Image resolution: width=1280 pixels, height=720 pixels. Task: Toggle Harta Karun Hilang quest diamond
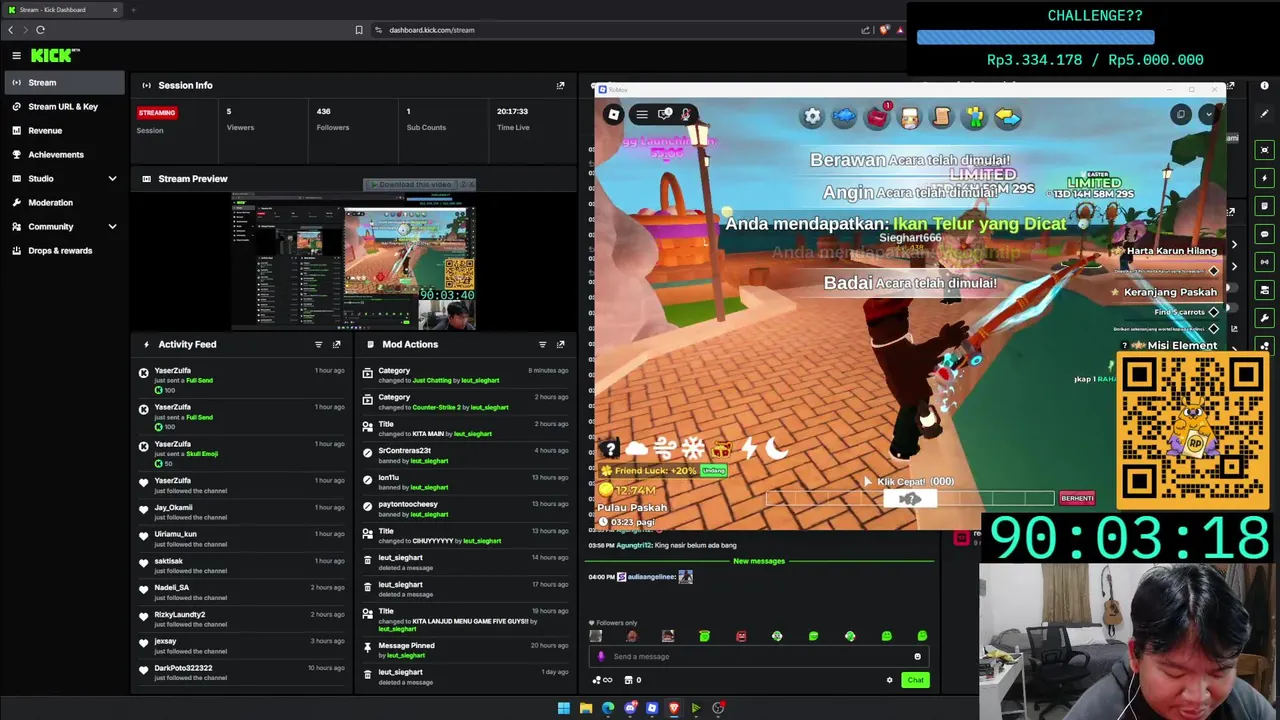(x=1214, y=270)
